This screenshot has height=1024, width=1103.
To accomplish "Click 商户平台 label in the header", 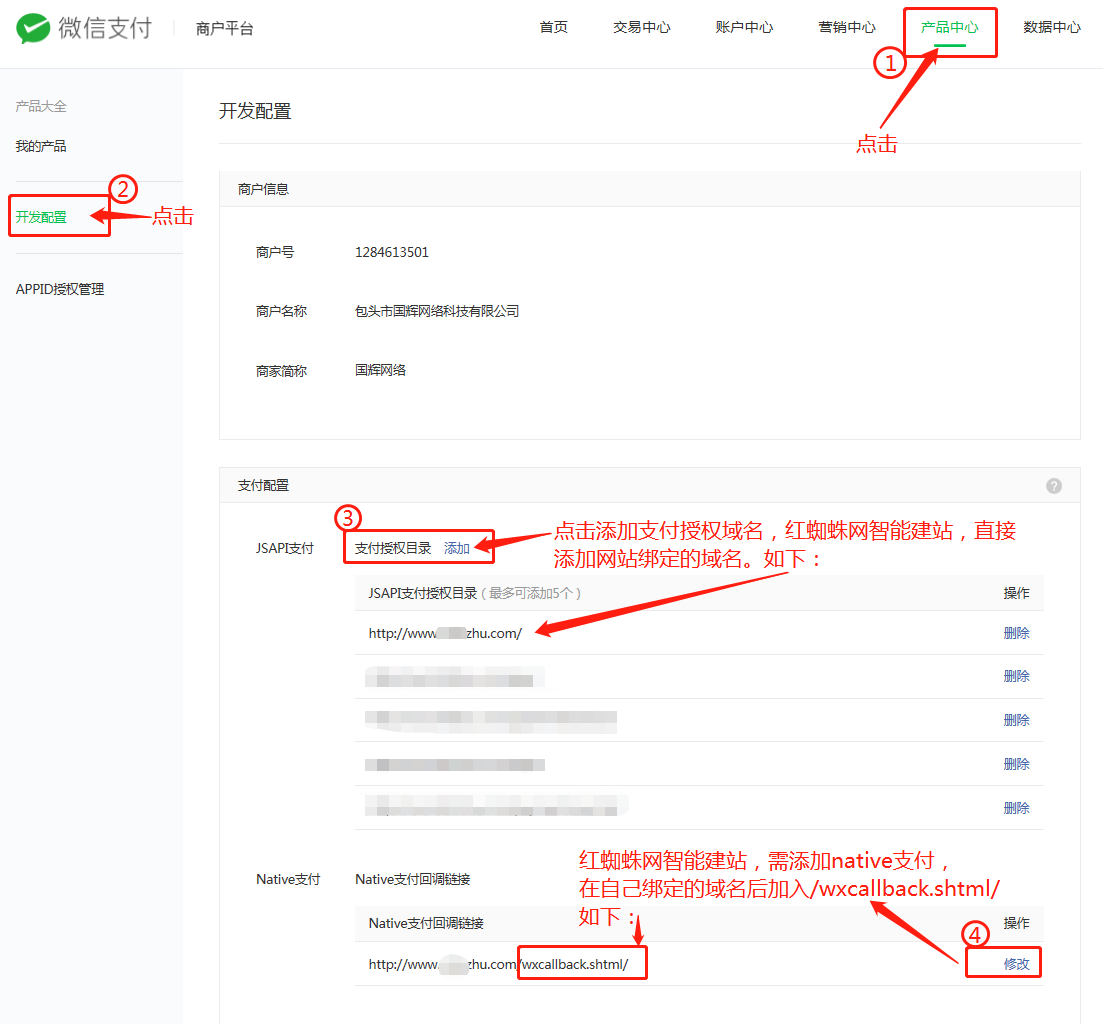I will (x=224, y=29).
